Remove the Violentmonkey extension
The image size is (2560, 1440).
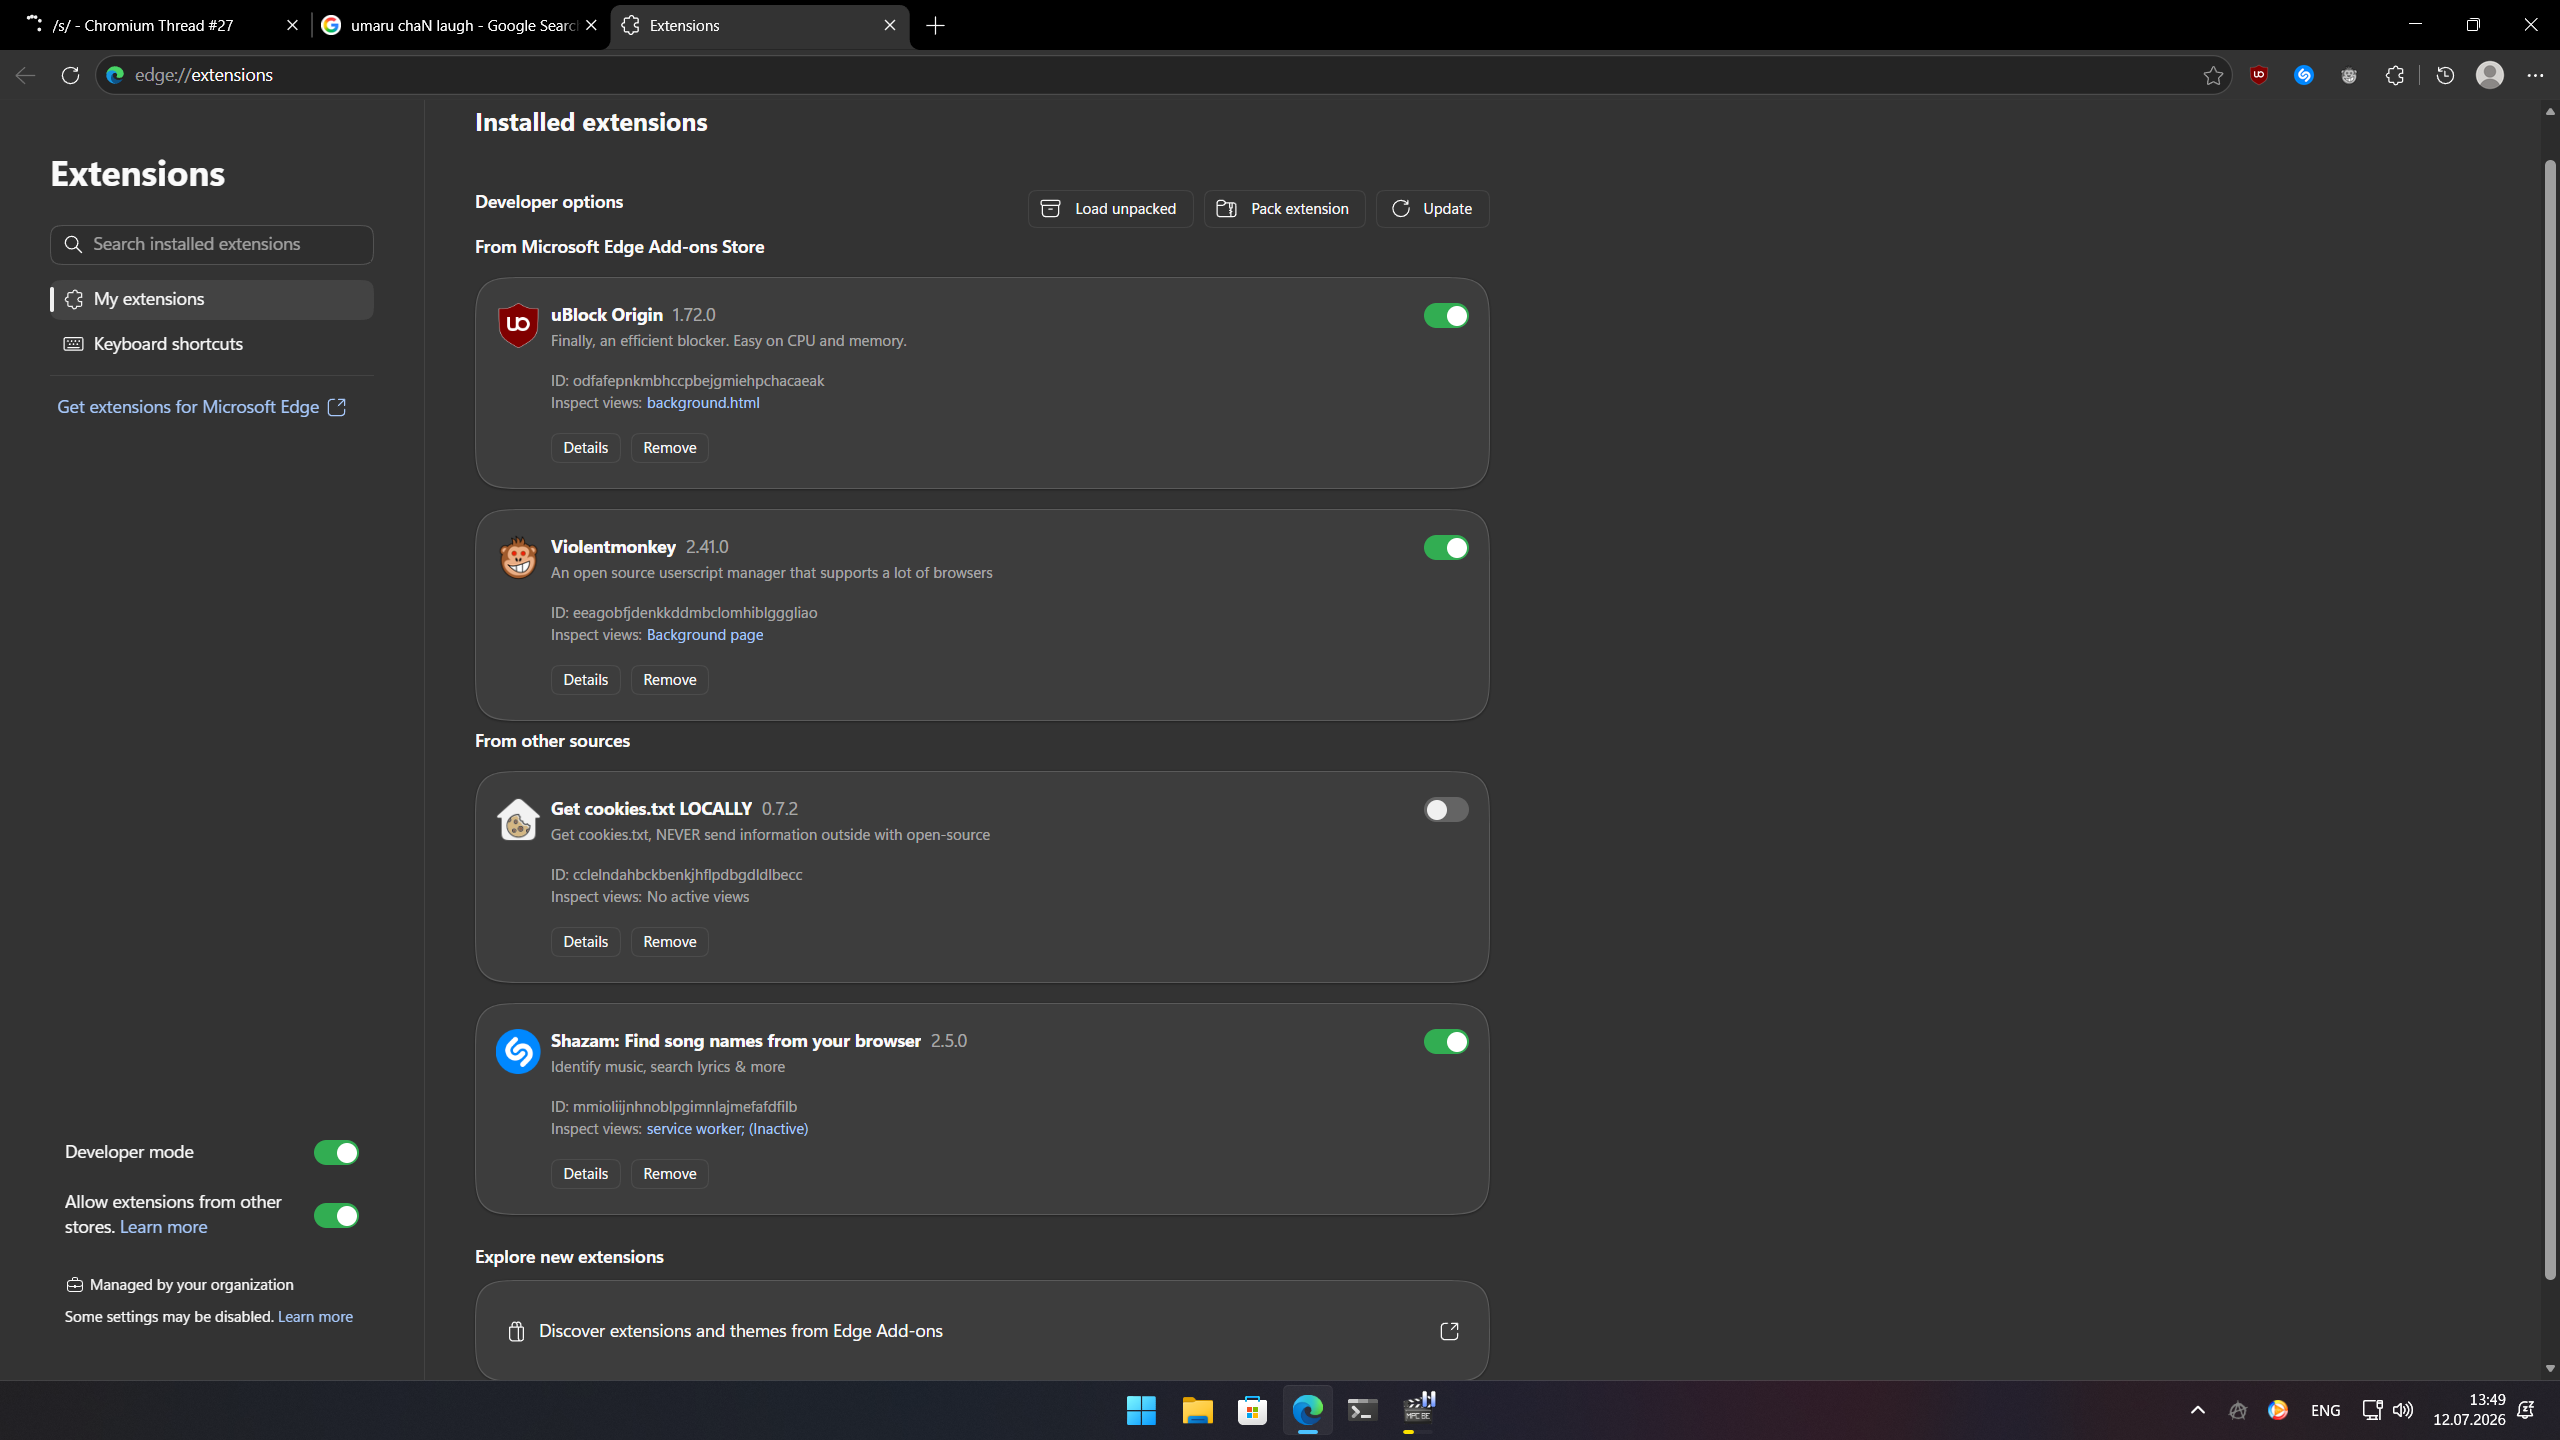click(669, 680)
